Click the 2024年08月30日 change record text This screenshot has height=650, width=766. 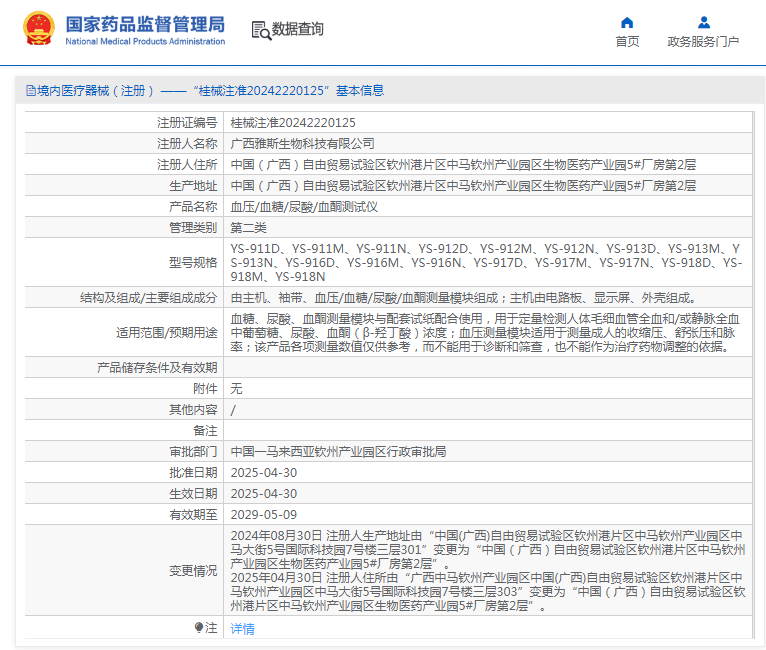click(x=488, y=550)
